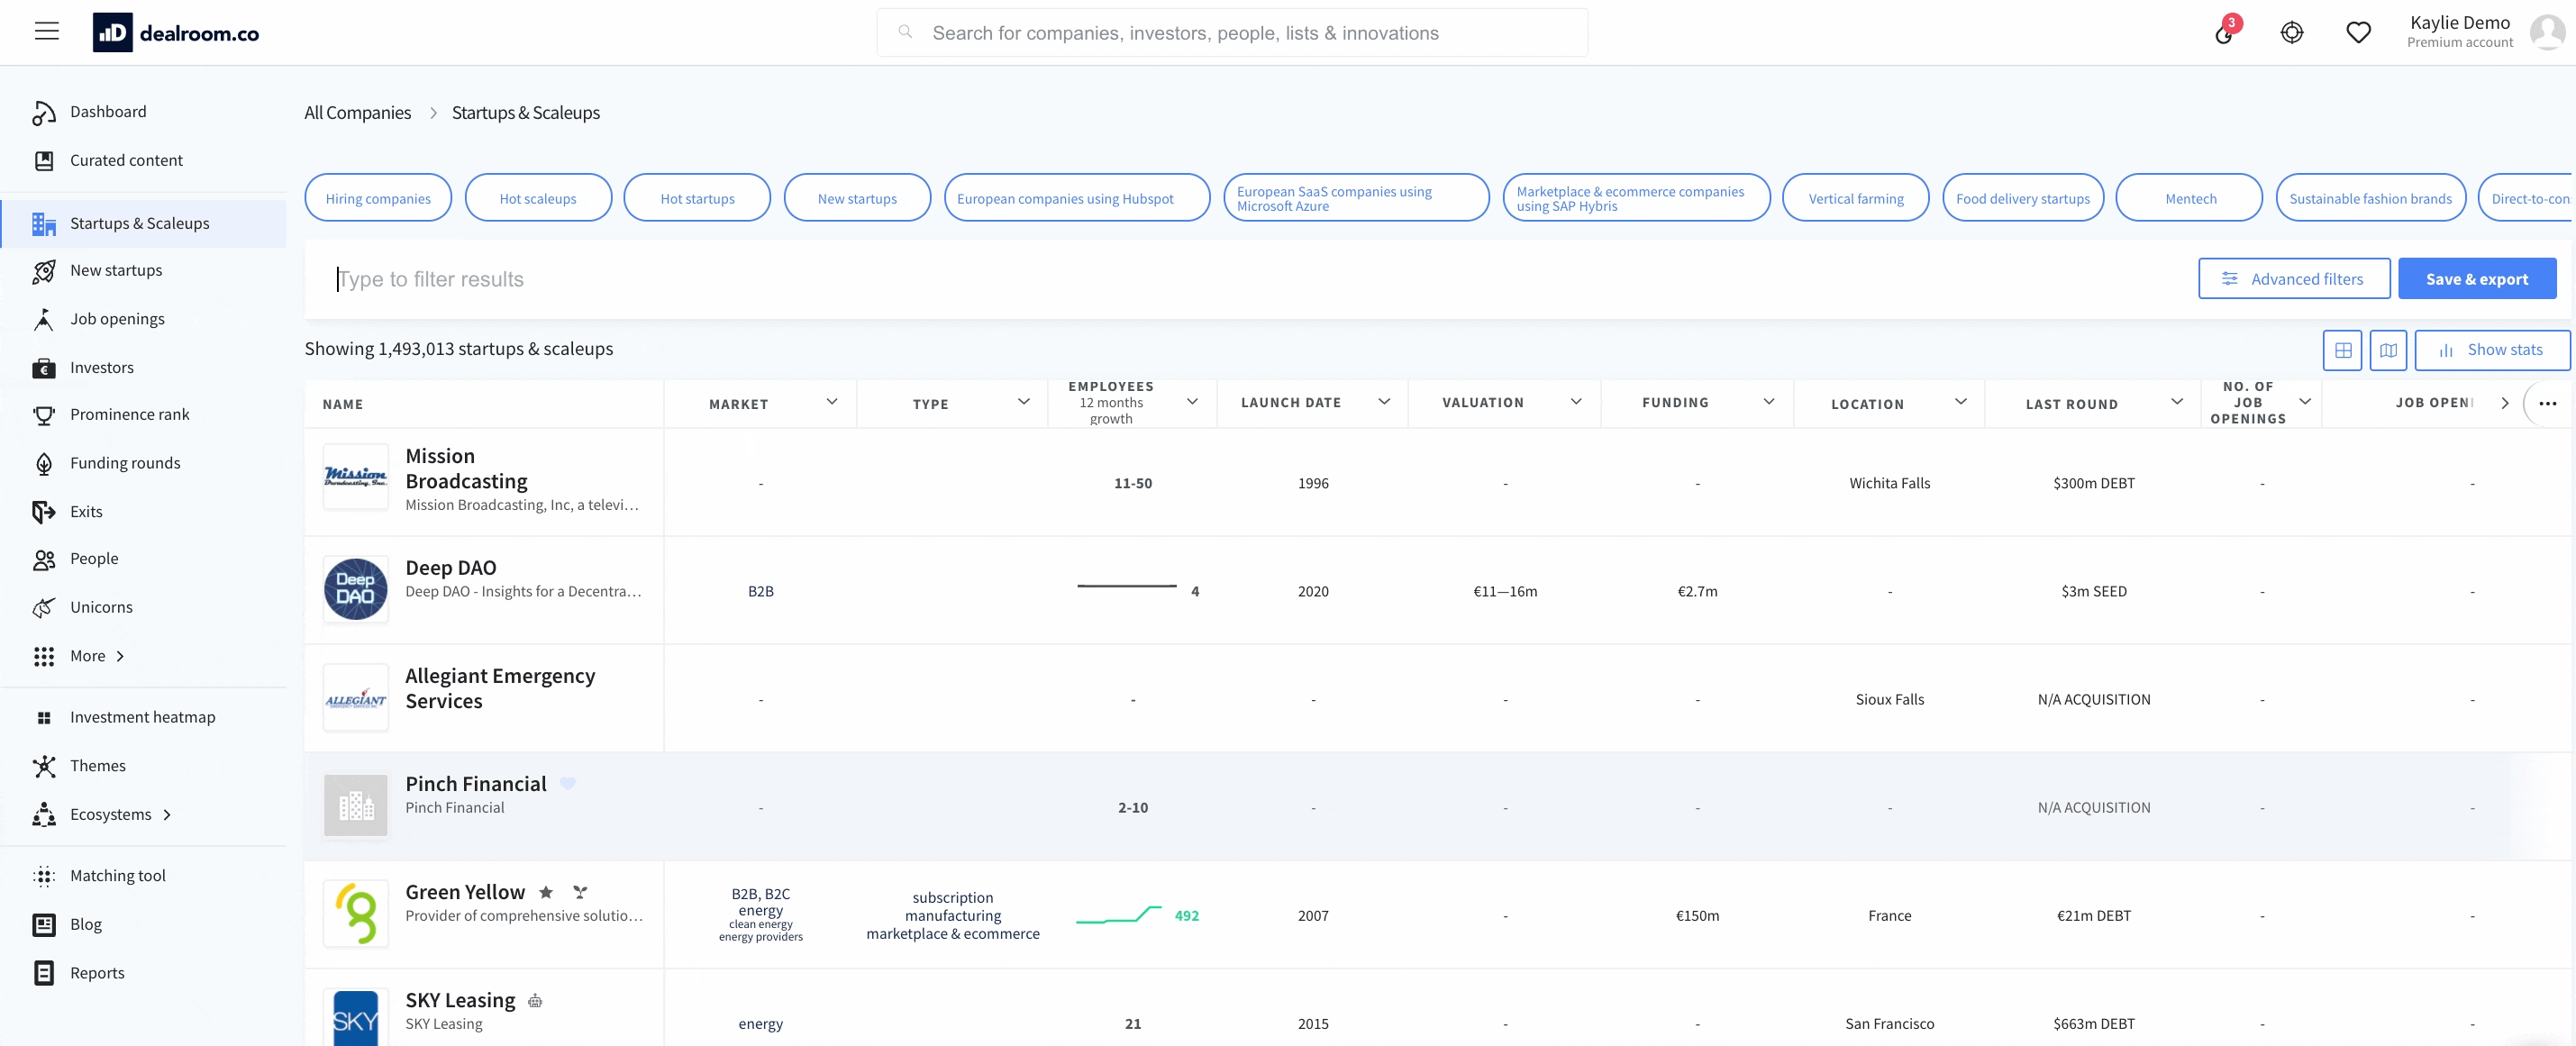Expand the Launch Date column dropdown
Image resolution: width=2576 pixels, height=1046 pixels.
1384,401
